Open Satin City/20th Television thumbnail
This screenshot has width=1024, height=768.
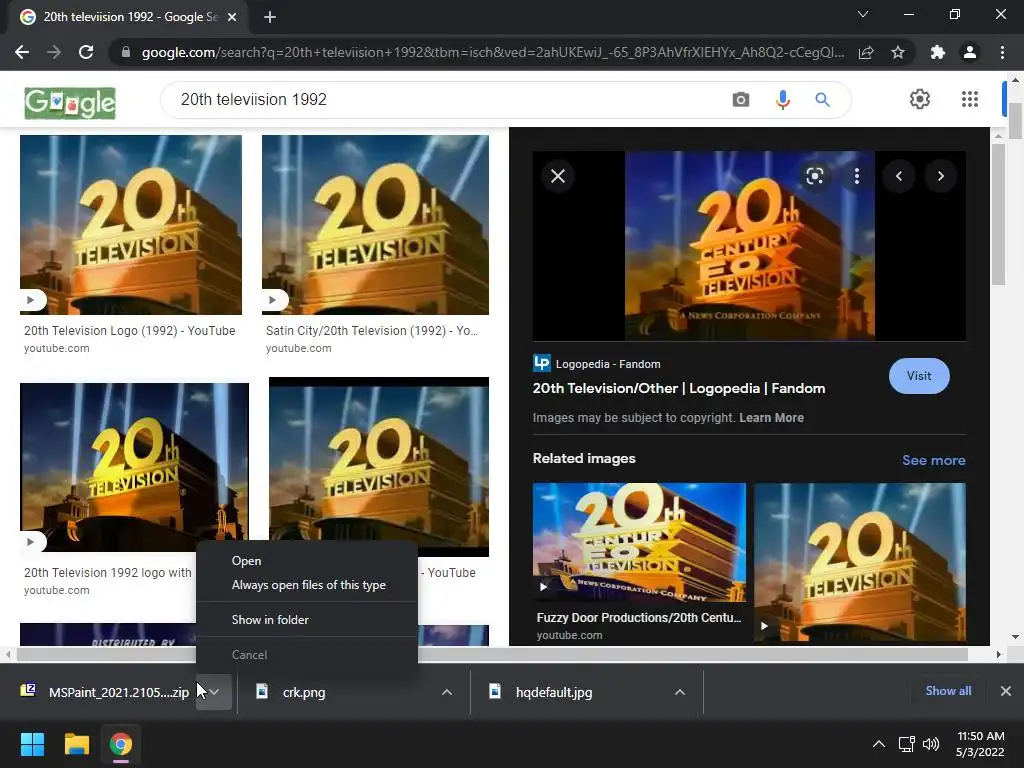[x=375, y=225]
